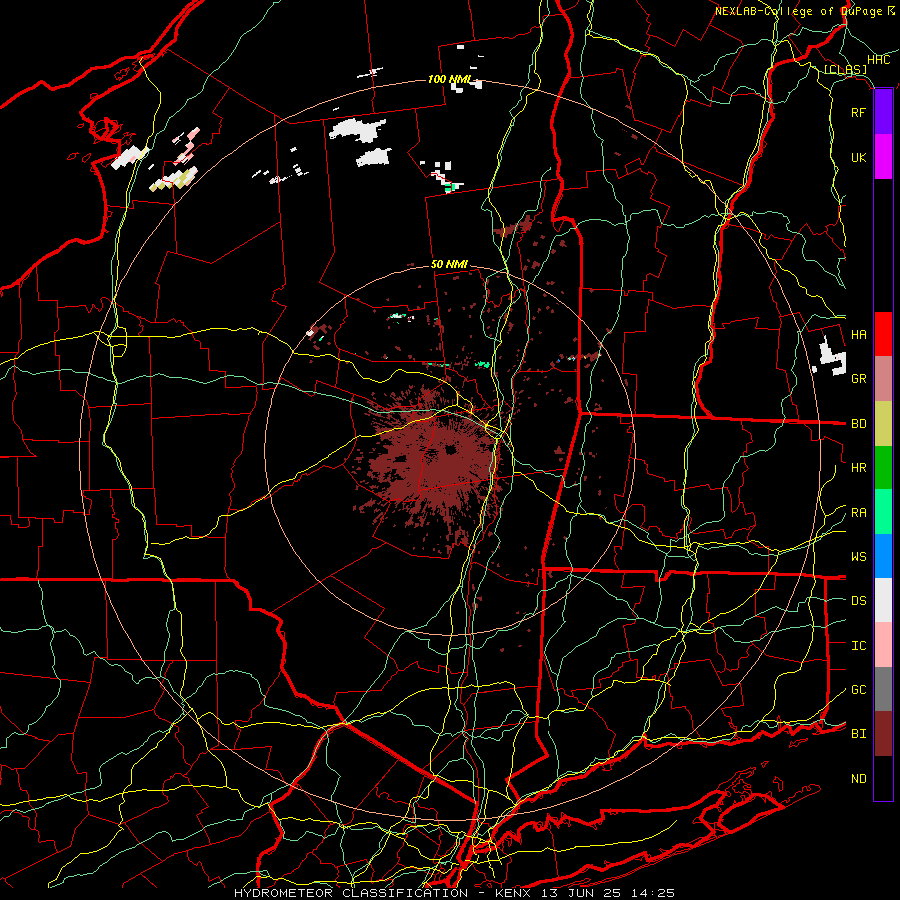Click the "ND" legend label

(x=858, y=779)
